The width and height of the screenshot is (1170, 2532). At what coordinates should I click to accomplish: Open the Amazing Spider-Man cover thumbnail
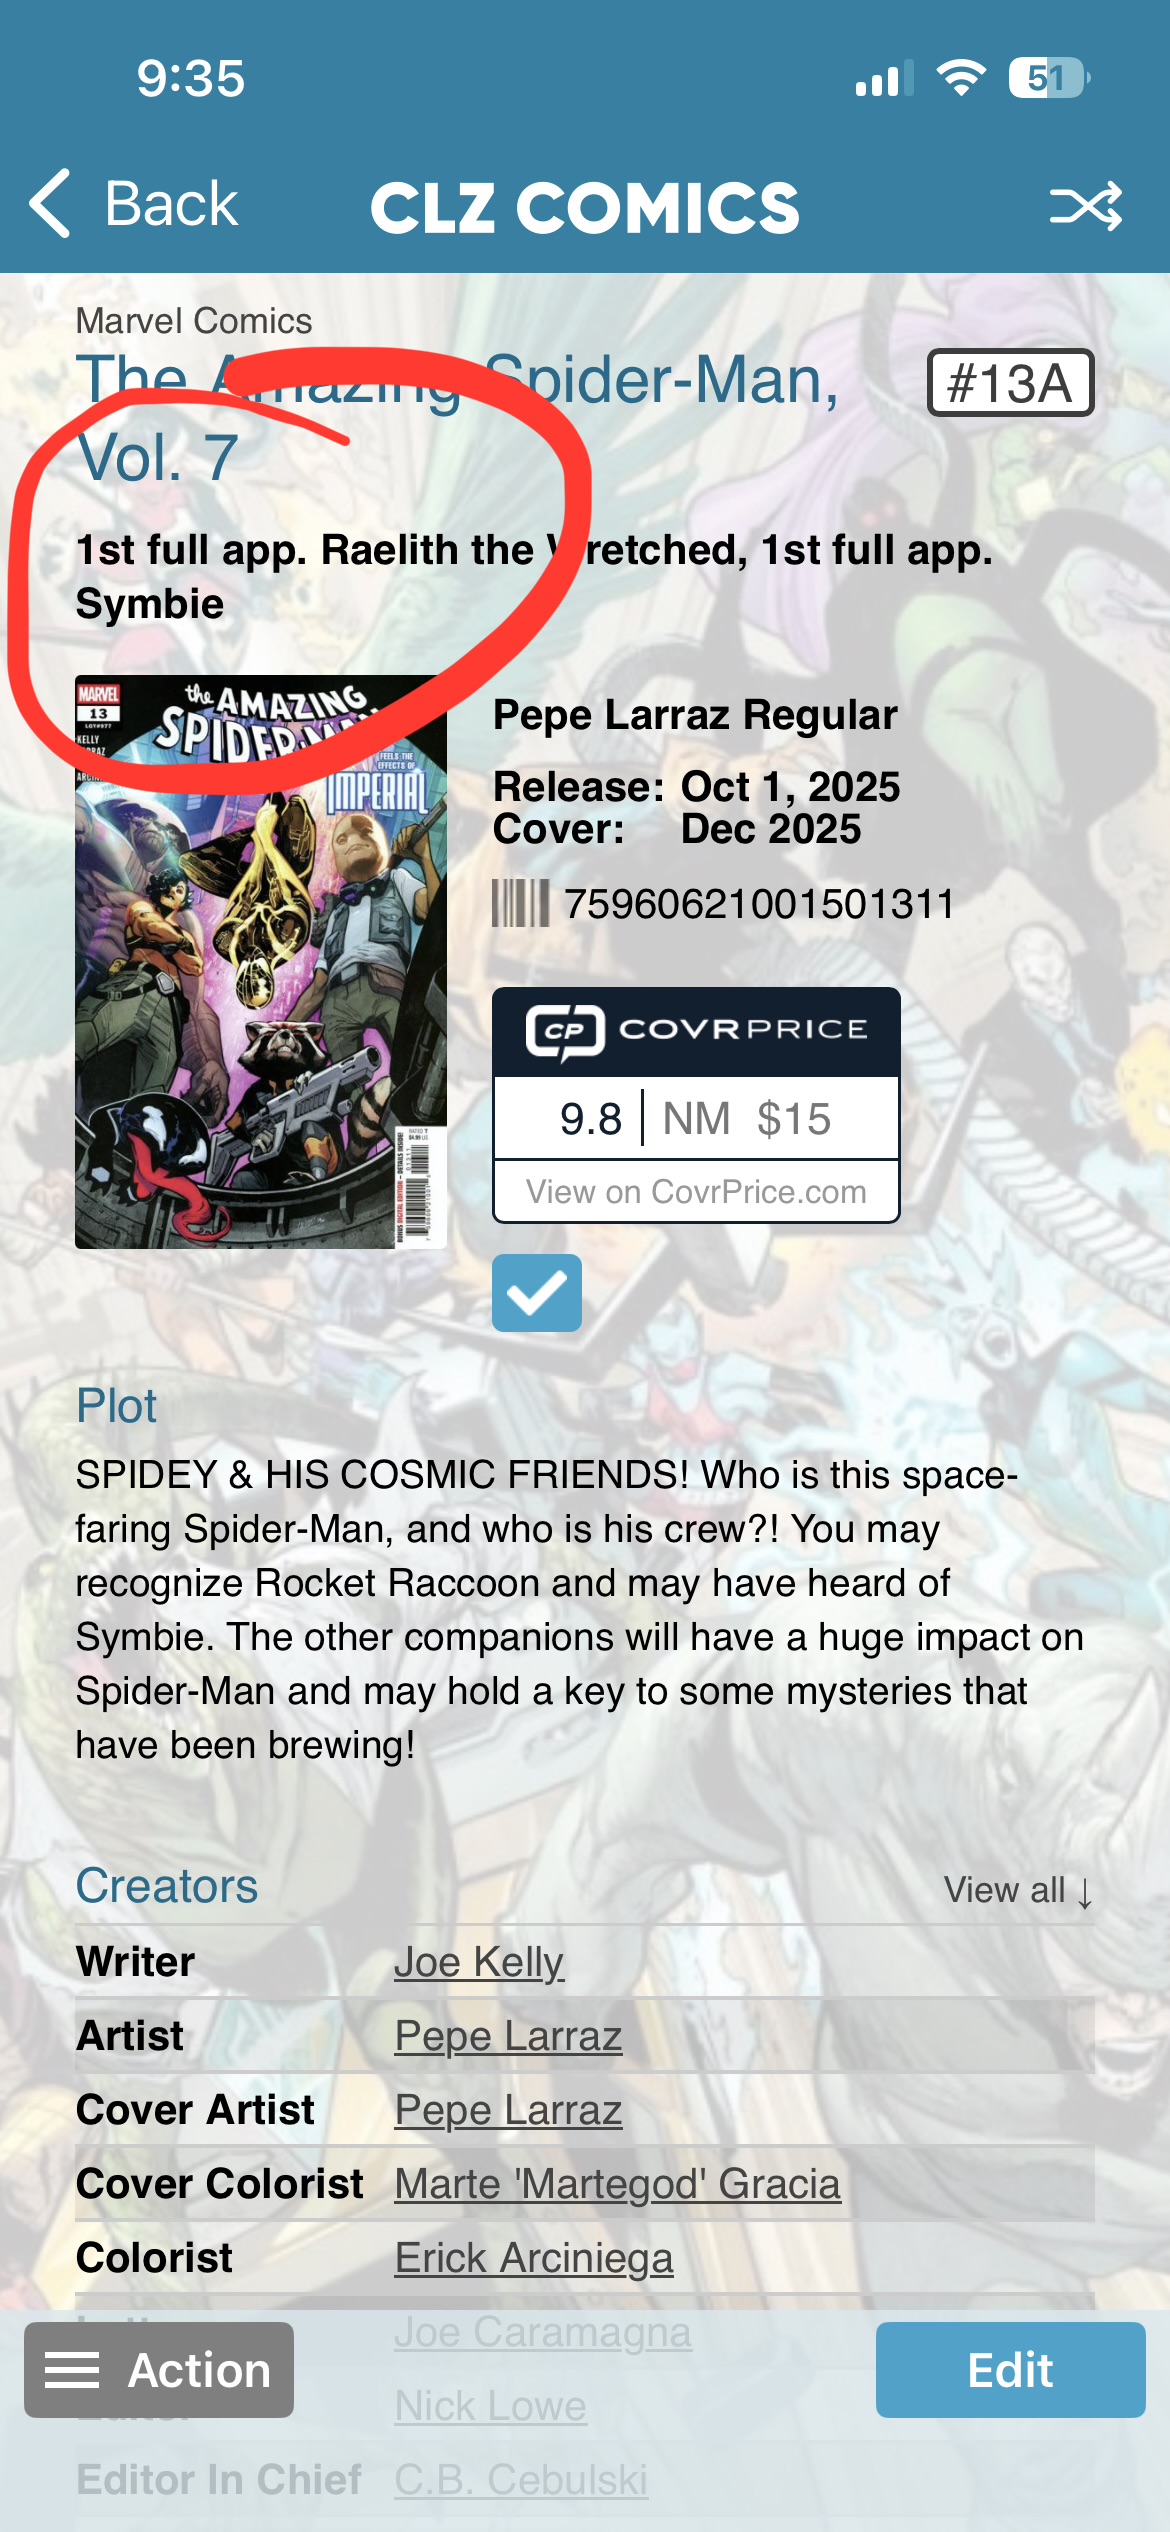(x=261, y=962)
